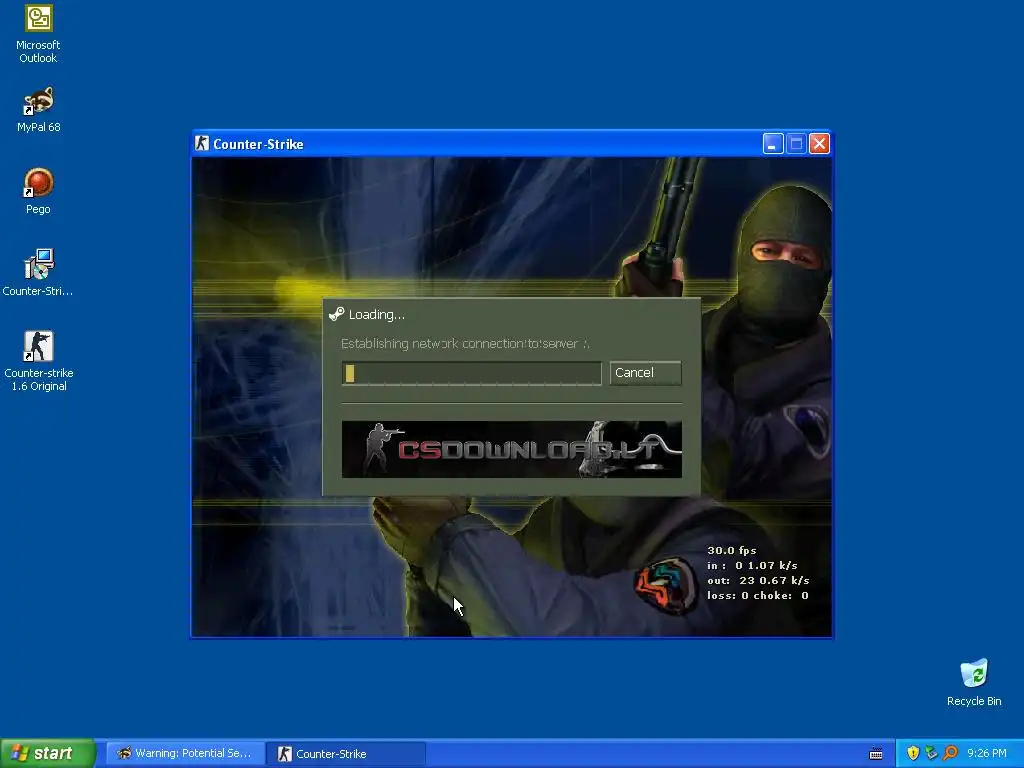Maximize the Counter-Strike window
Screen dimensions: 1024x768
pos(796,144)
